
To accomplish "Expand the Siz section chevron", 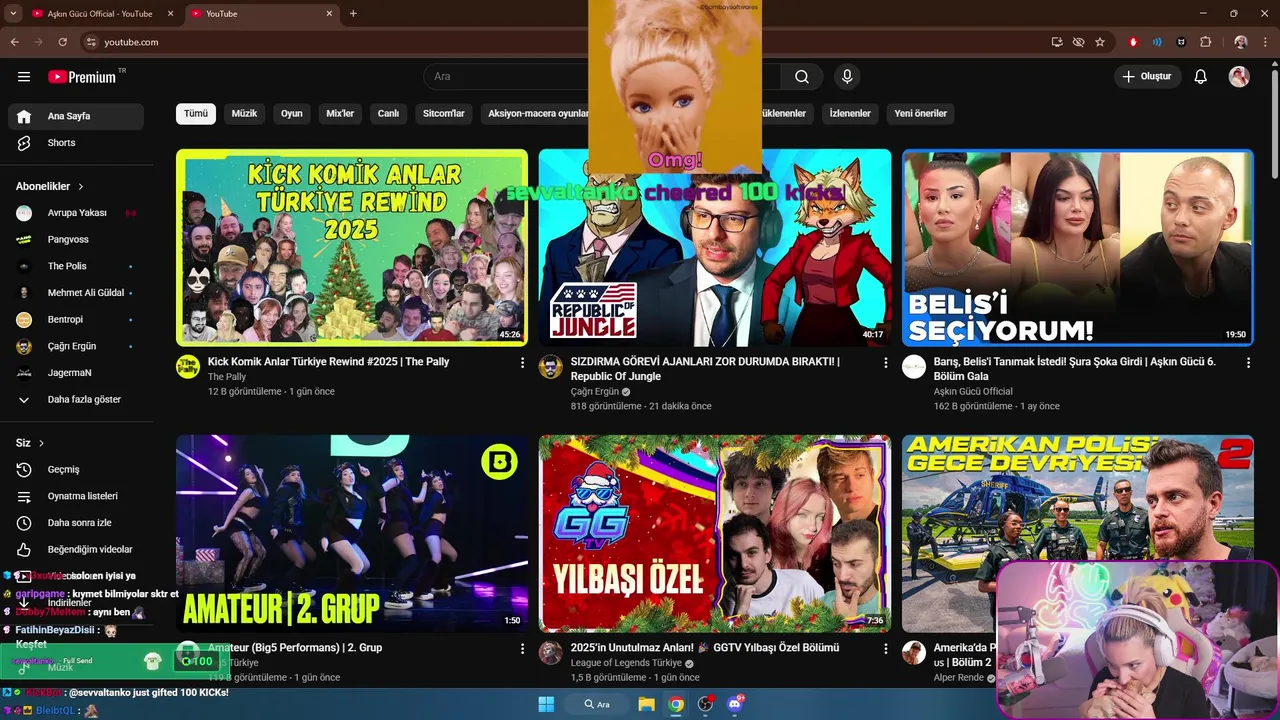I will (x=42, y=443).
